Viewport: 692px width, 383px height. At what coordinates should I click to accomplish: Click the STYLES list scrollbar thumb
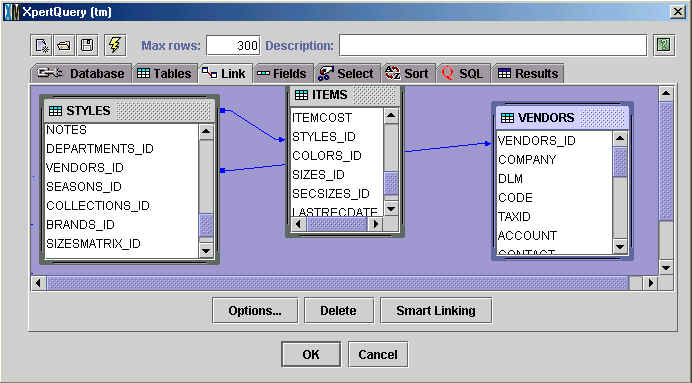pos(206,225)
